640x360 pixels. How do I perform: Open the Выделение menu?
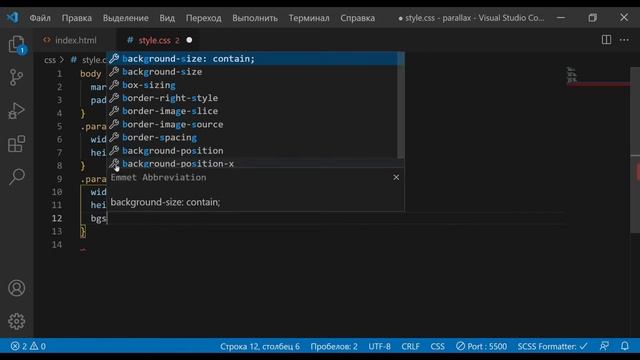tap(126, 18)
